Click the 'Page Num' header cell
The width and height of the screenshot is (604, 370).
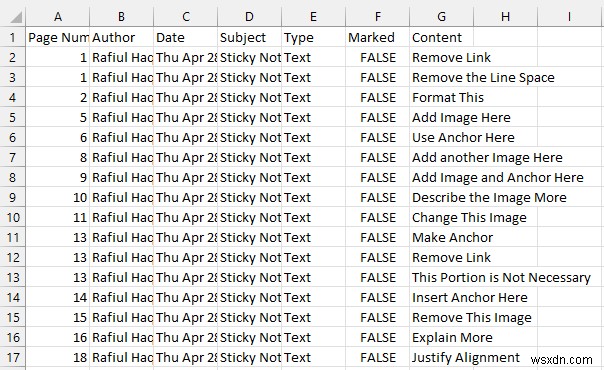(58, 37)
